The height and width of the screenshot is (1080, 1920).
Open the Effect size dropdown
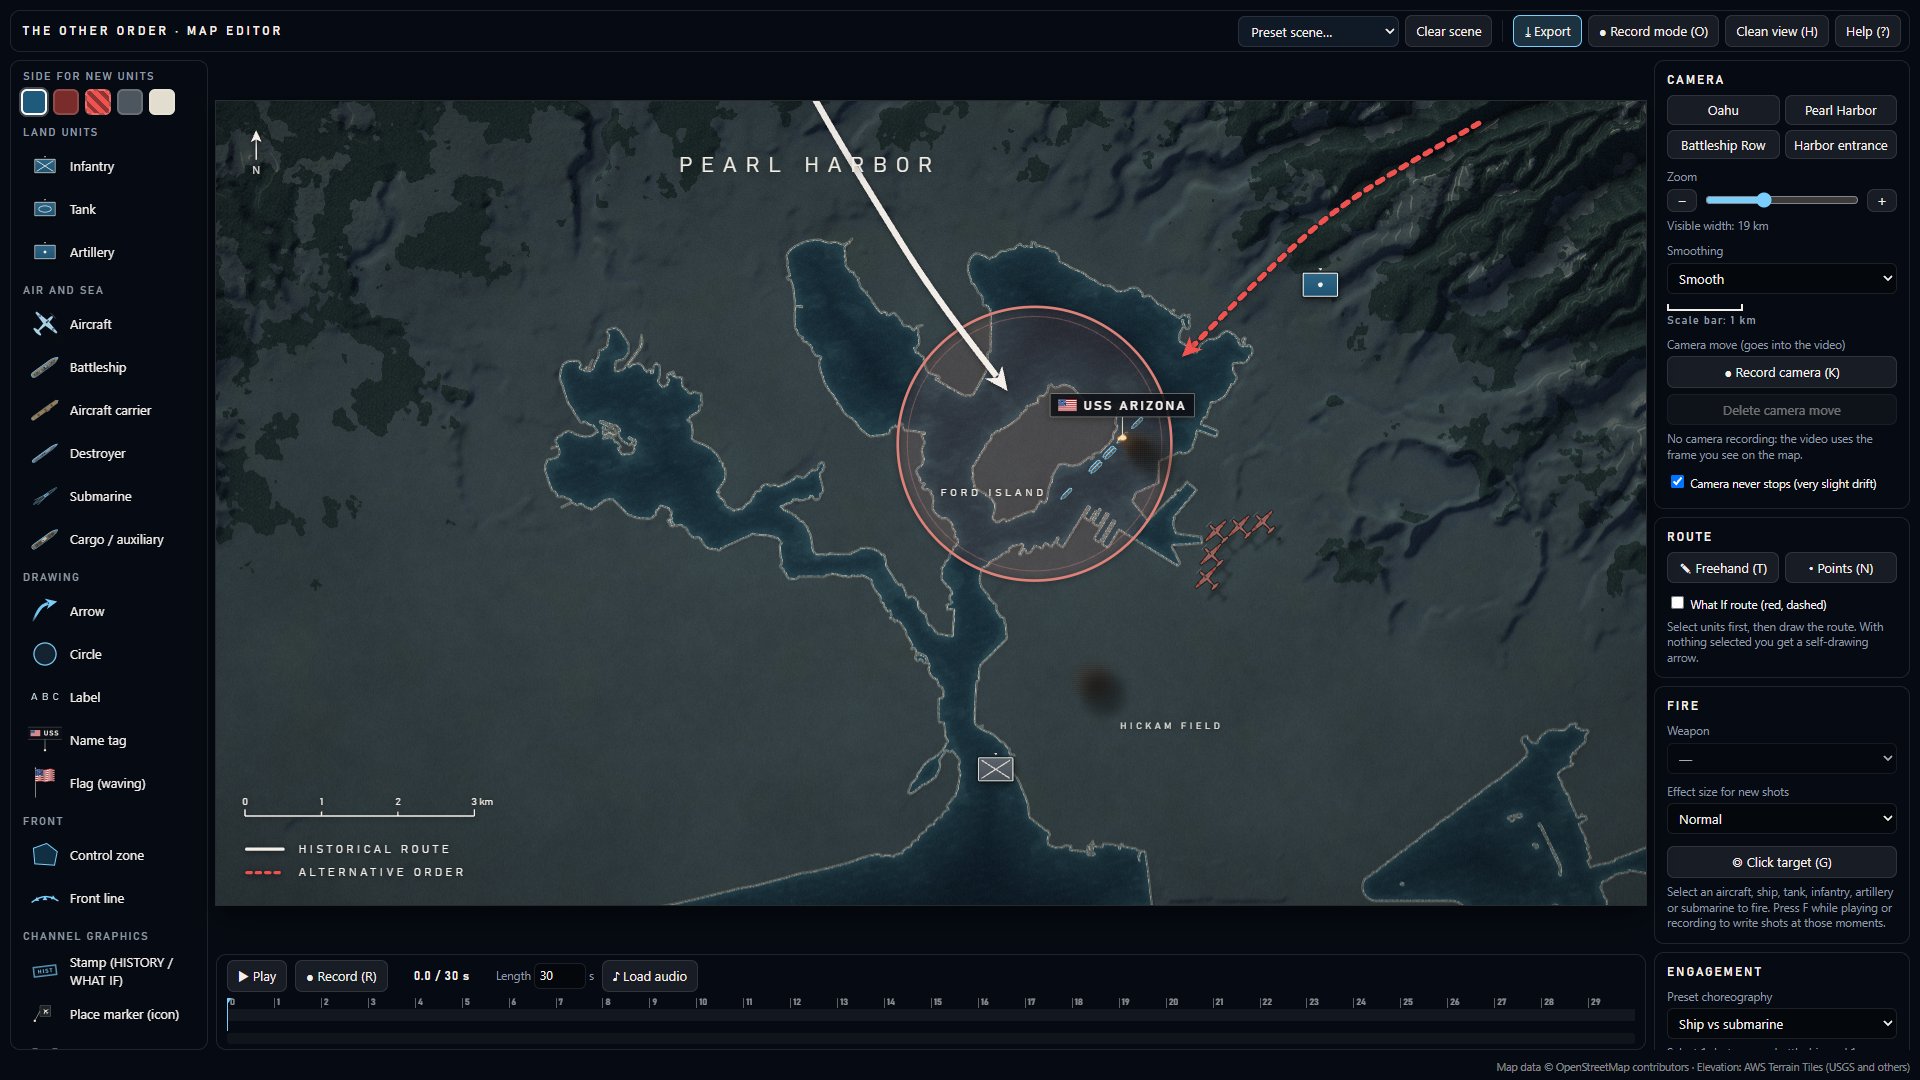click(1781, 819)
